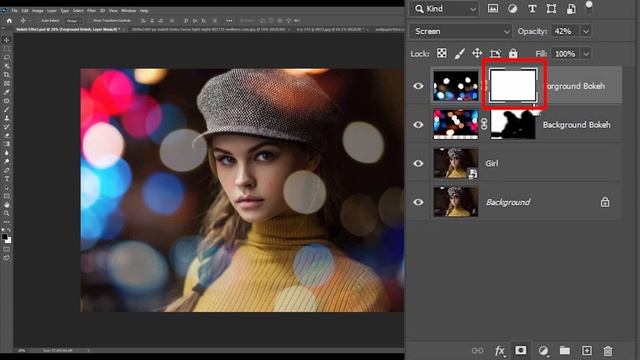Open the fx layer style menu
The height and width of the screenshot is (360, 640).
coord(499,351)
